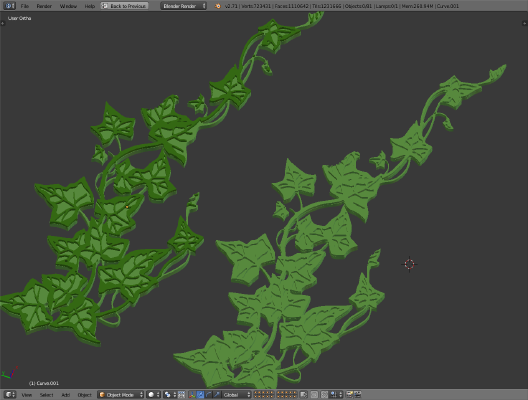Click the Blender logo icon in info bar

pyautogui.click(x=218, y=6)
